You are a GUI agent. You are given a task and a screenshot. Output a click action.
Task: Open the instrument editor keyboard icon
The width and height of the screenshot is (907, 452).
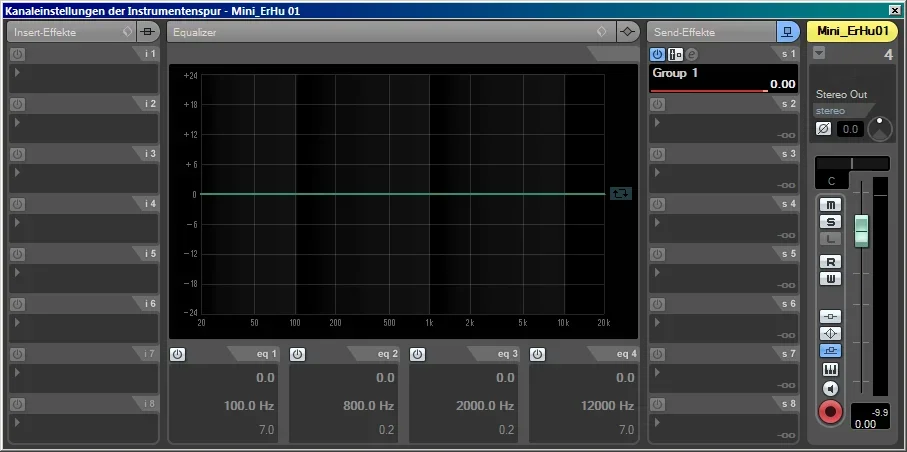pos(831,369)
